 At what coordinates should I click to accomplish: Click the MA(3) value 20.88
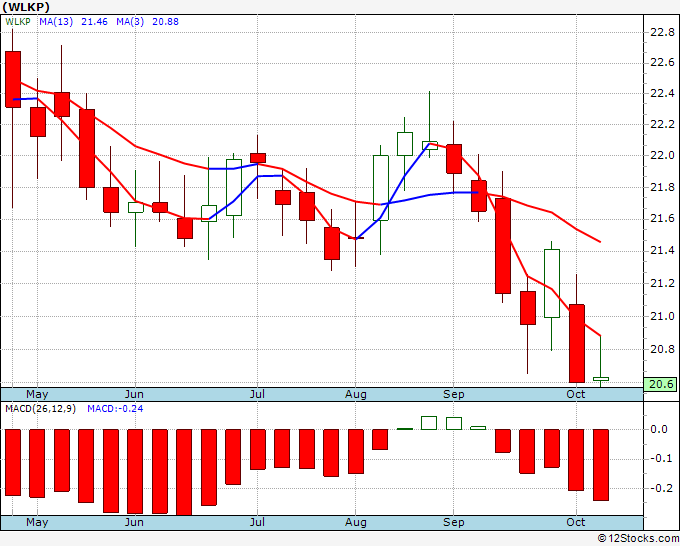[165, 22]
